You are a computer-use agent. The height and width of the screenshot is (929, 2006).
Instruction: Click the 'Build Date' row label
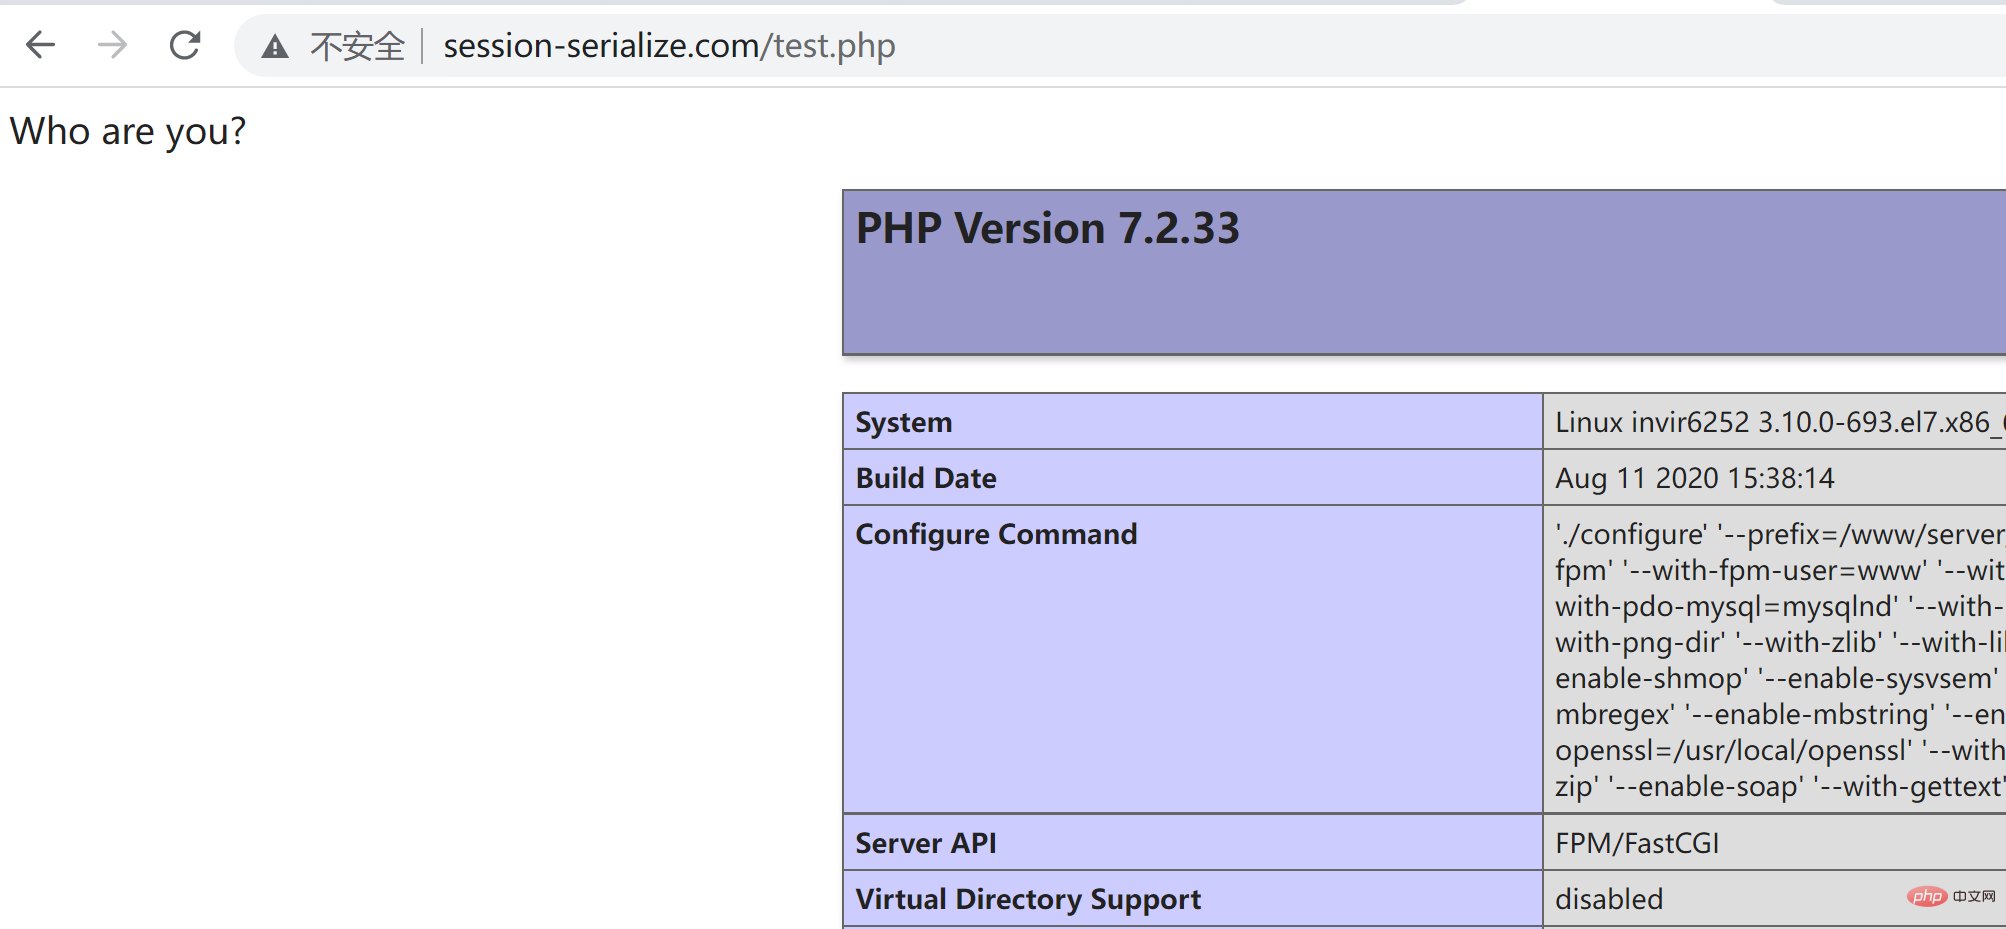tap(926, 478)
